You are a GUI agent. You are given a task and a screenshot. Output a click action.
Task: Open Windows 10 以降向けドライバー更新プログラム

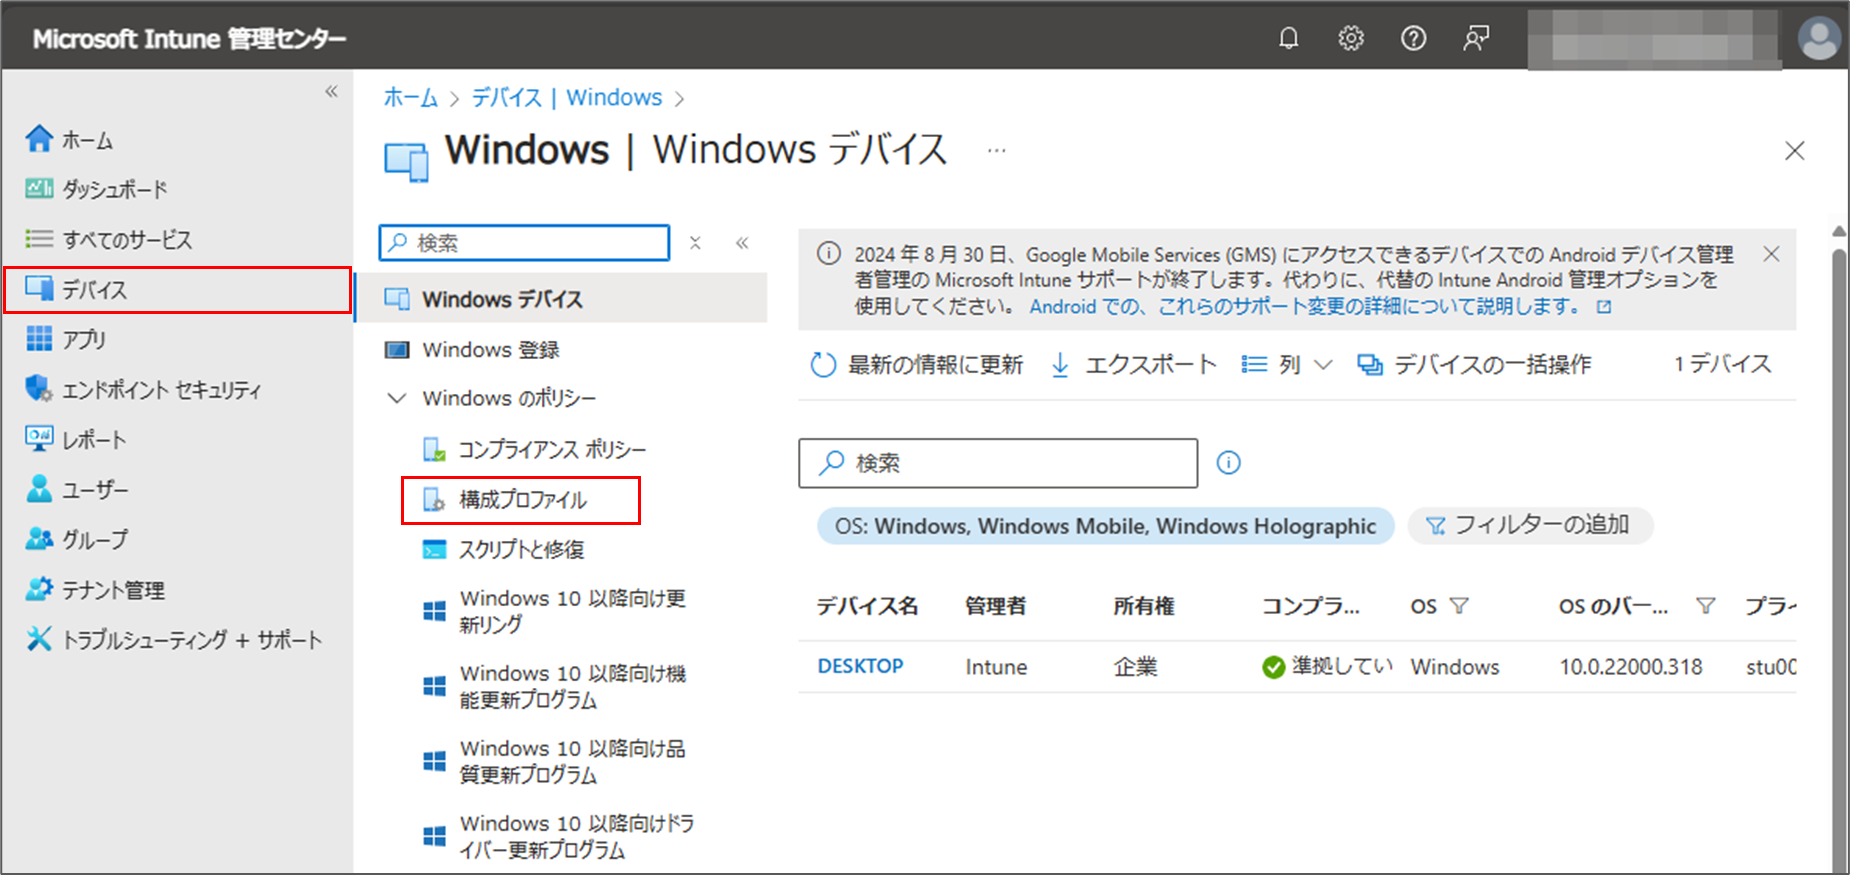(577, 836)
